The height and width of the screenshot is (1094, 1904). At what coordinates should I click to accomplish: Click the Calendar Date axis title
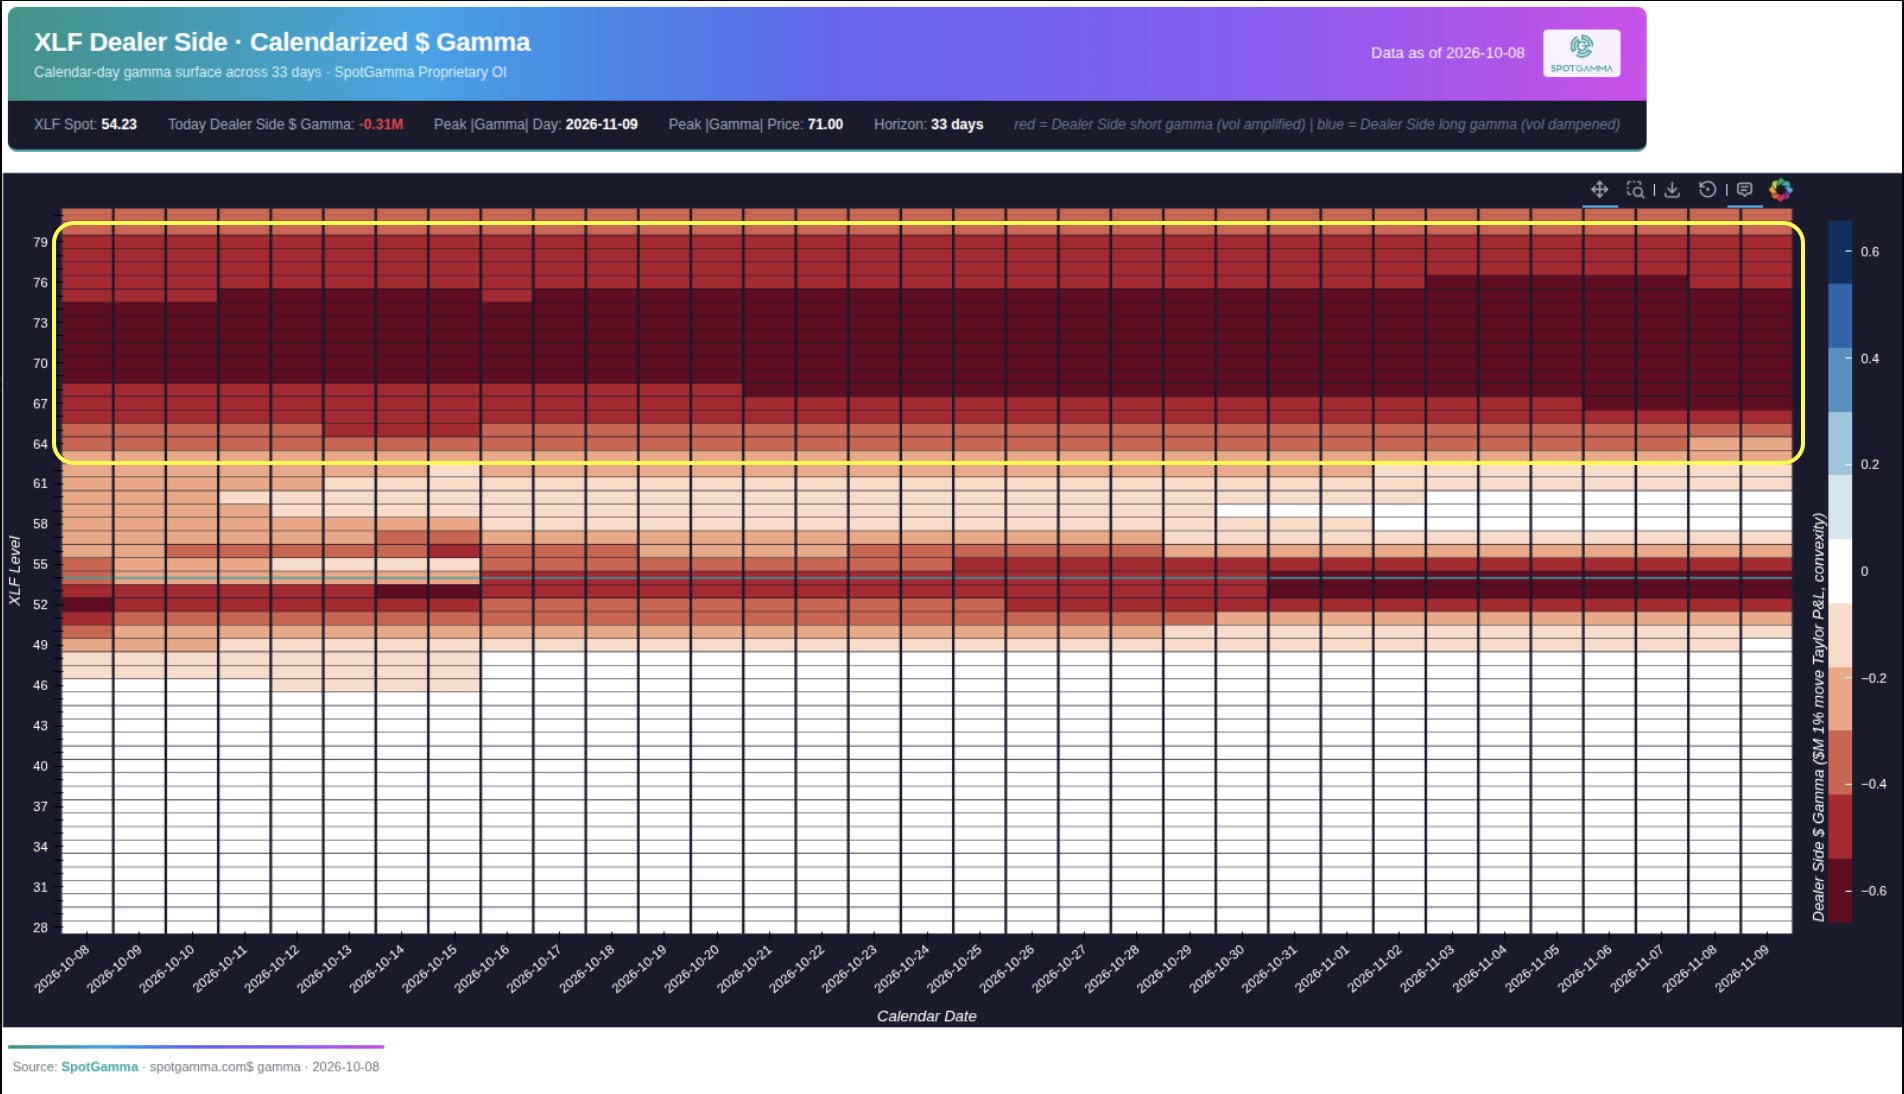click(x=926, y=1016)
